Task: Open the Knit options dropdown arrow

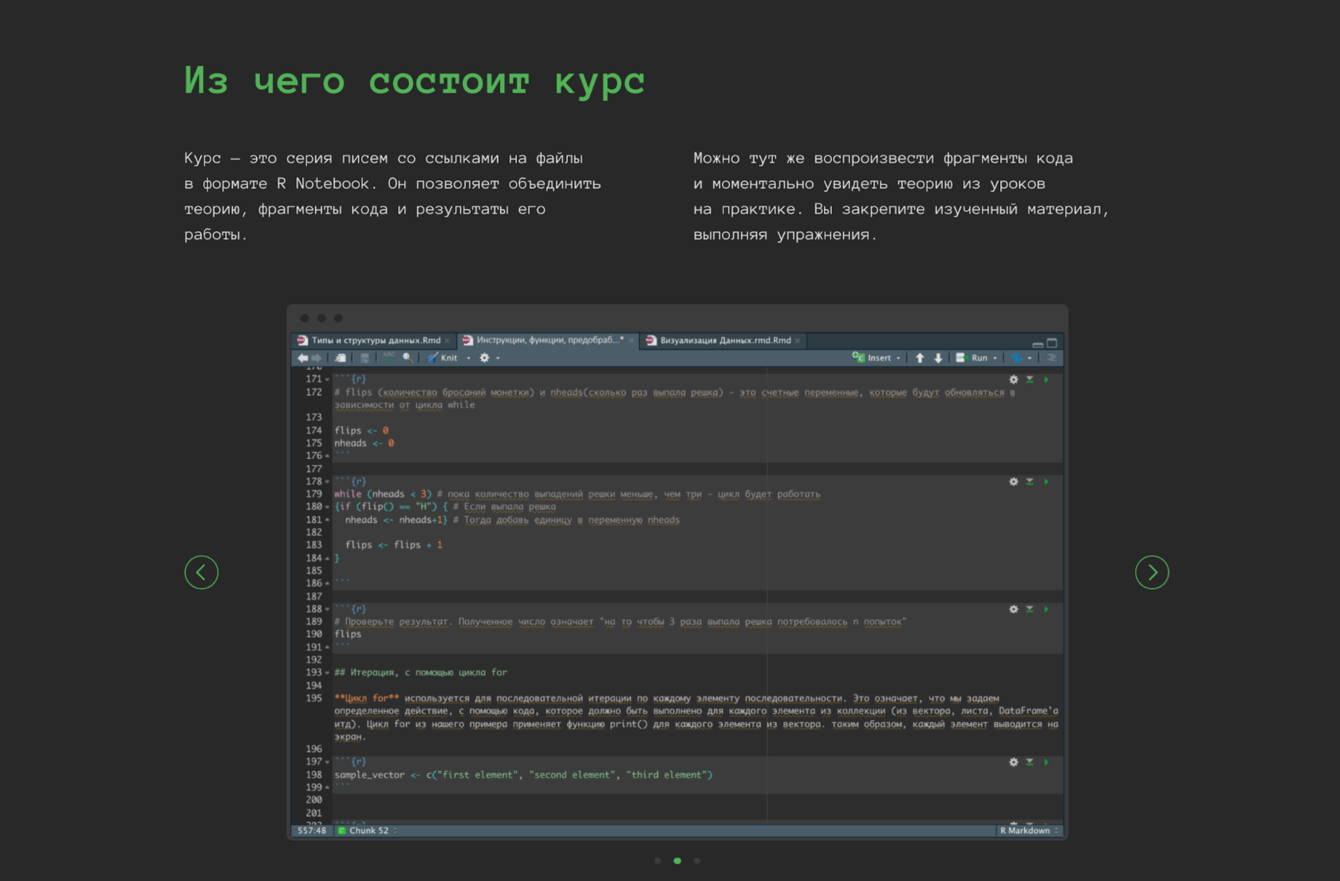Action: pyautogui.click(x=468, y=358)
